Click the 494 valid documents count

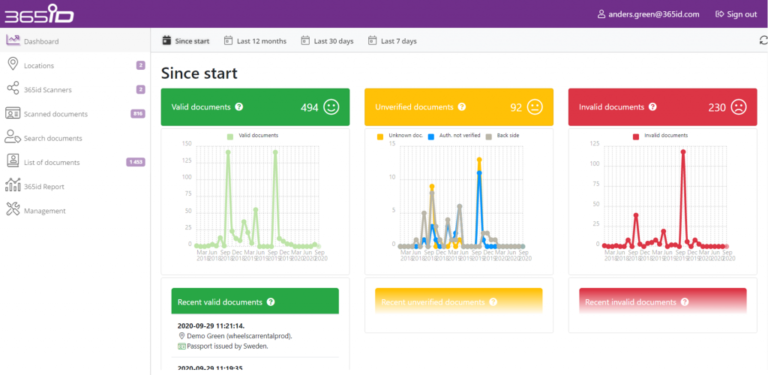310,107
